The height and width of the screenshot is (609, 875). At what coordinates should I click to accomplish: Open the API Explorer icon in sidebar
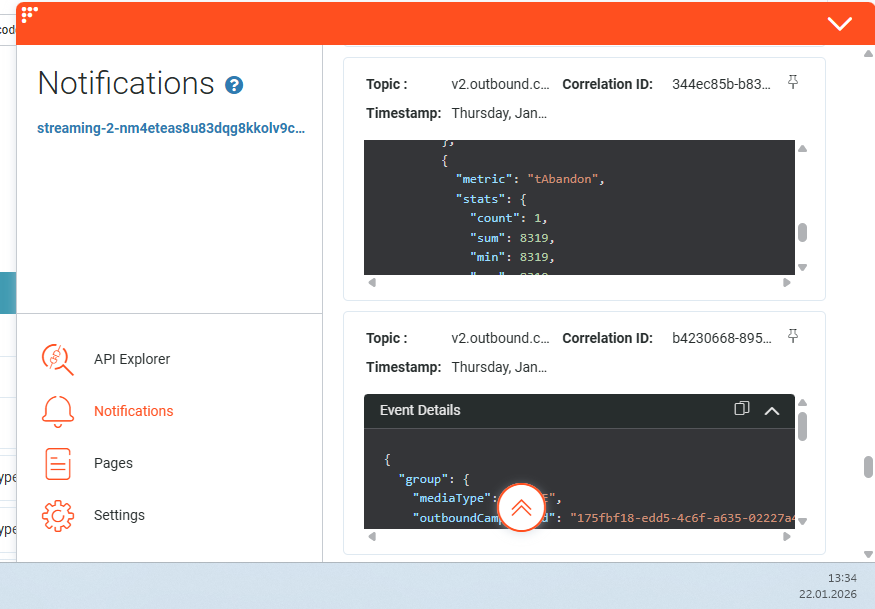pos(58,359)
